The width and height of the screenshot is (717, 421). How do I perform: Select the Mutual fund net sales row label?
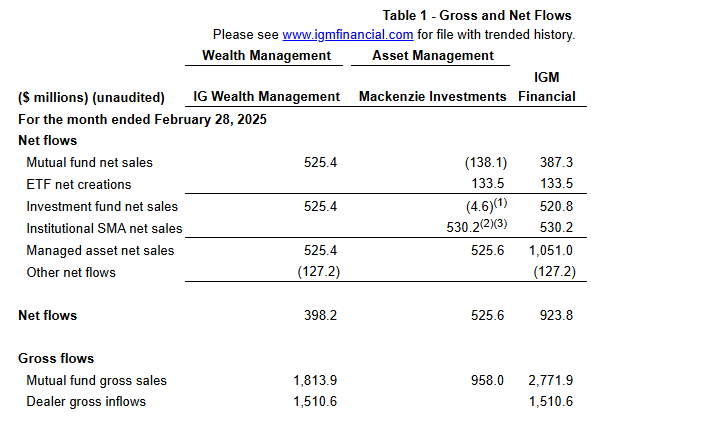click(x=90, y=162)
